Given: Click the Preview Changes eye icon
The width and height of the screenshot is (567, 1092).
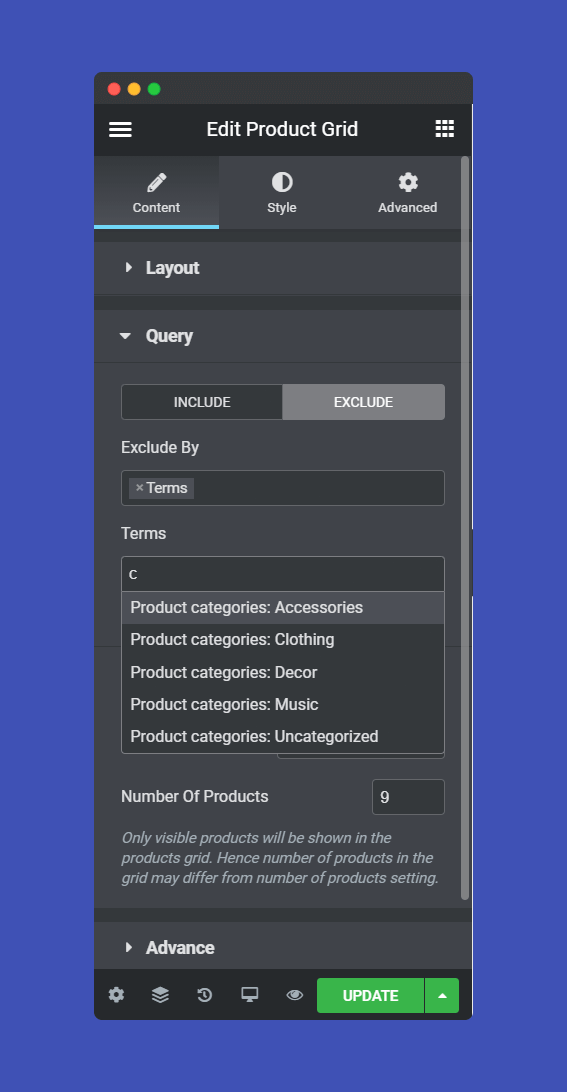Looking at the screenshot, I should [x=295, y=995].
